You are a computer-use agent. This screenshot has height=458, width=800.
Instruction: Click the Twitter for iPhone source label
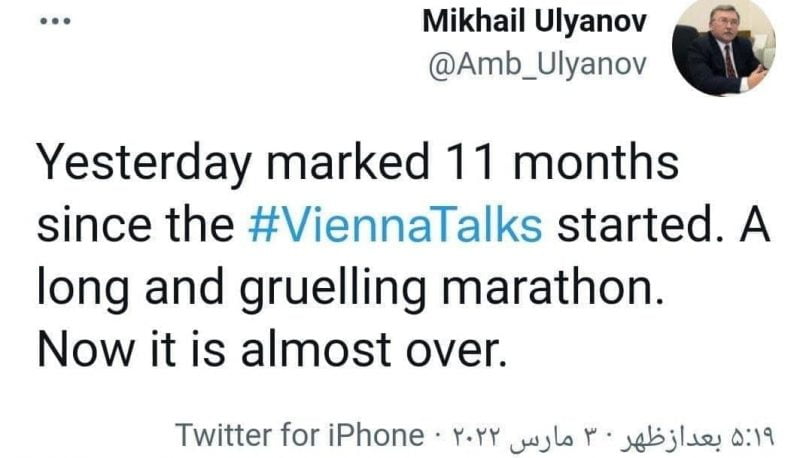(299, 435)
